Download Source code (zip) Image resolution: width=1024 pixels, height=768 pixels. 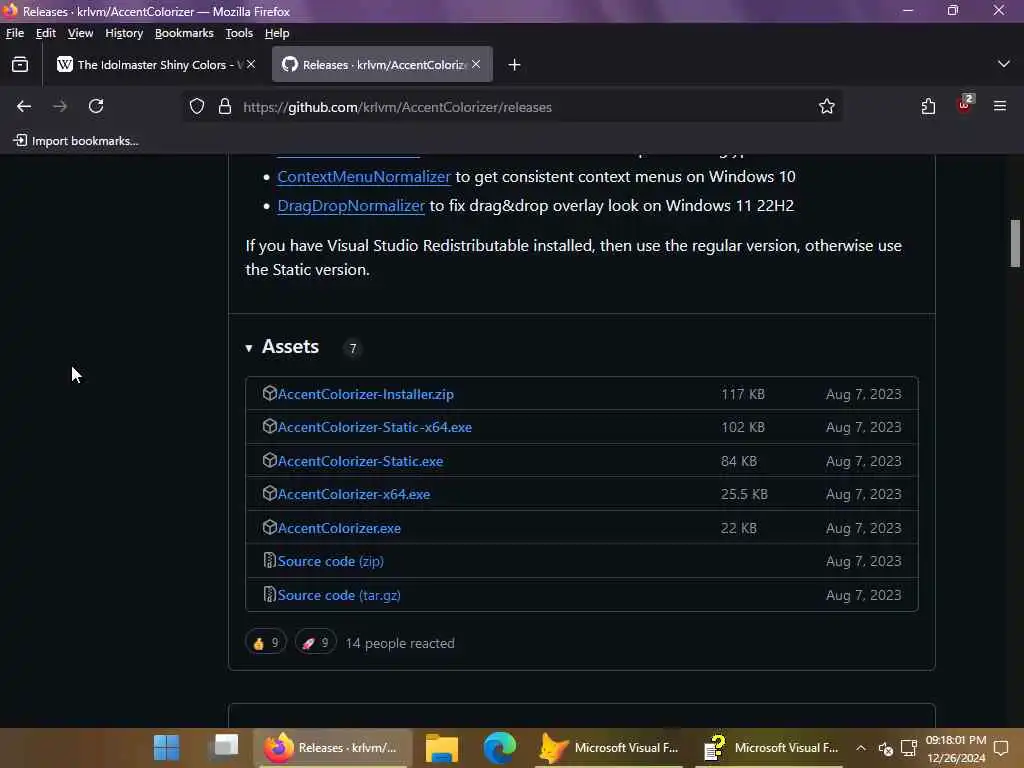pyautogui.click(x=330, y=562)
